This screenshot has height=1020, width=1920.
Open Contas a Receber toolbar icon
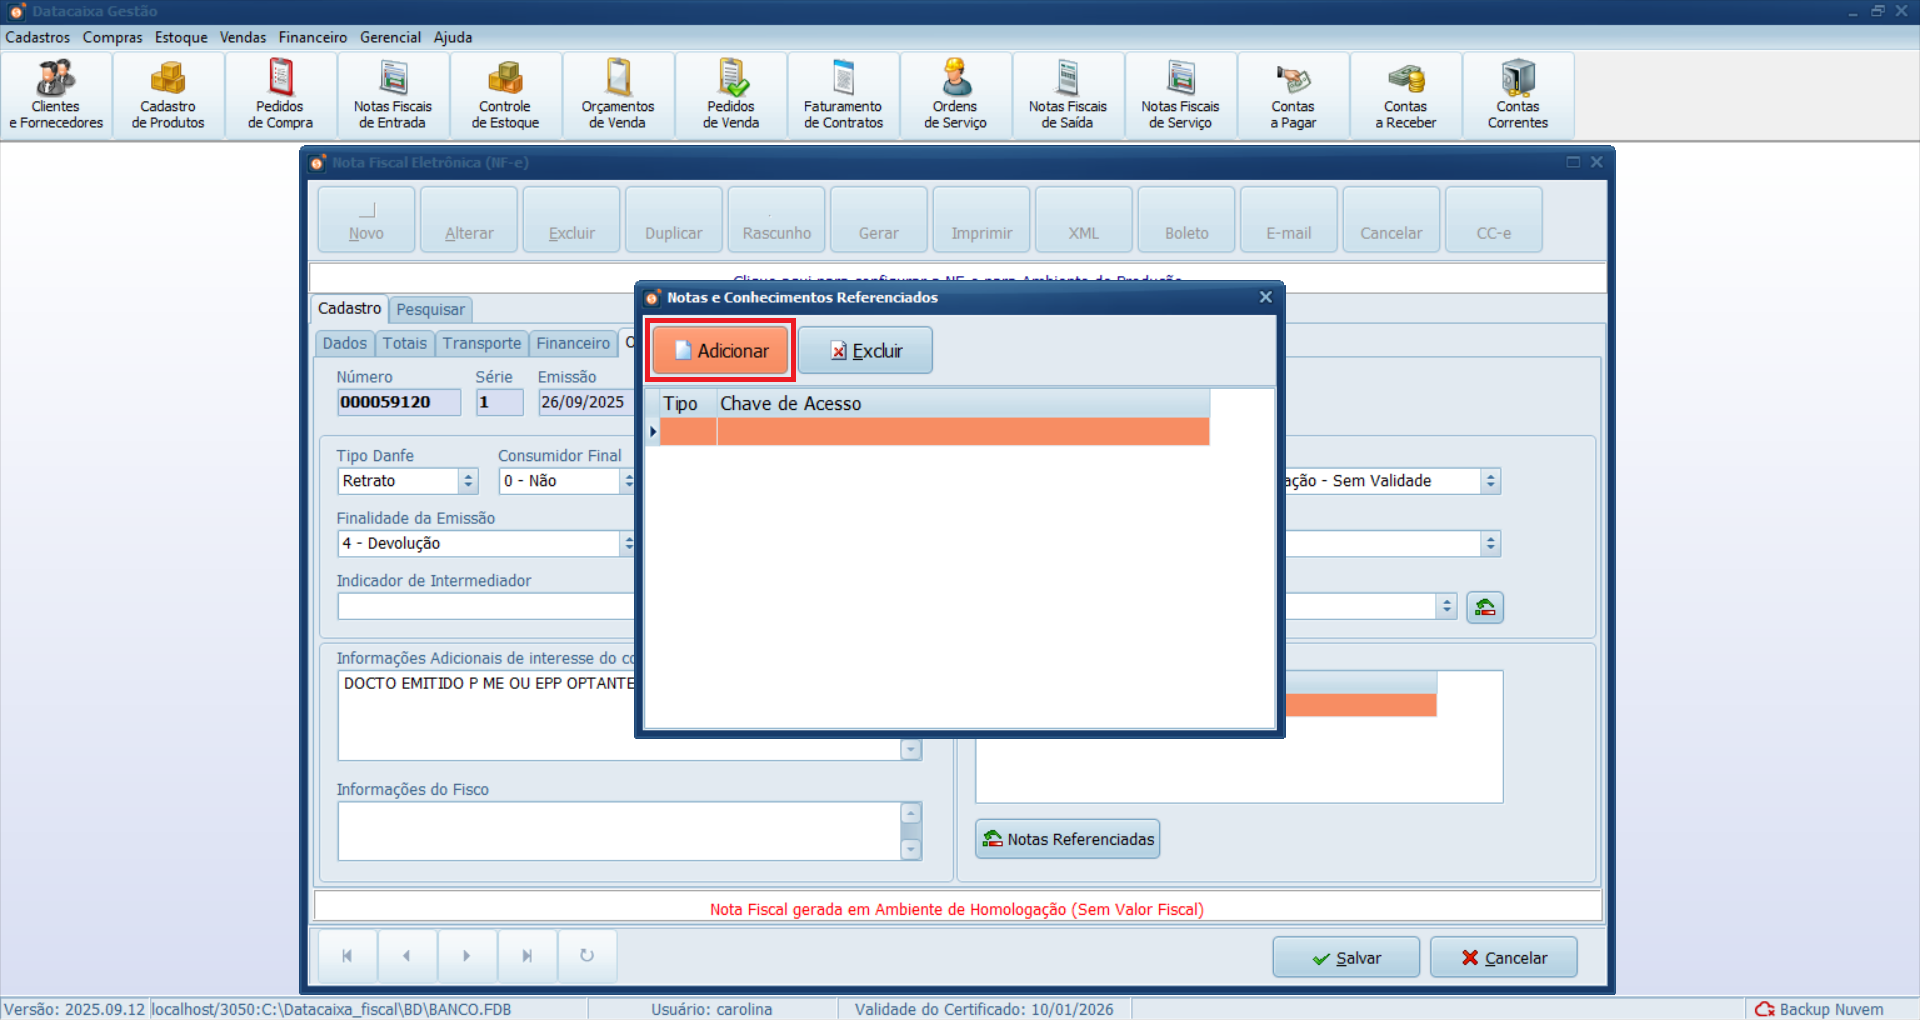point(1405,96)
